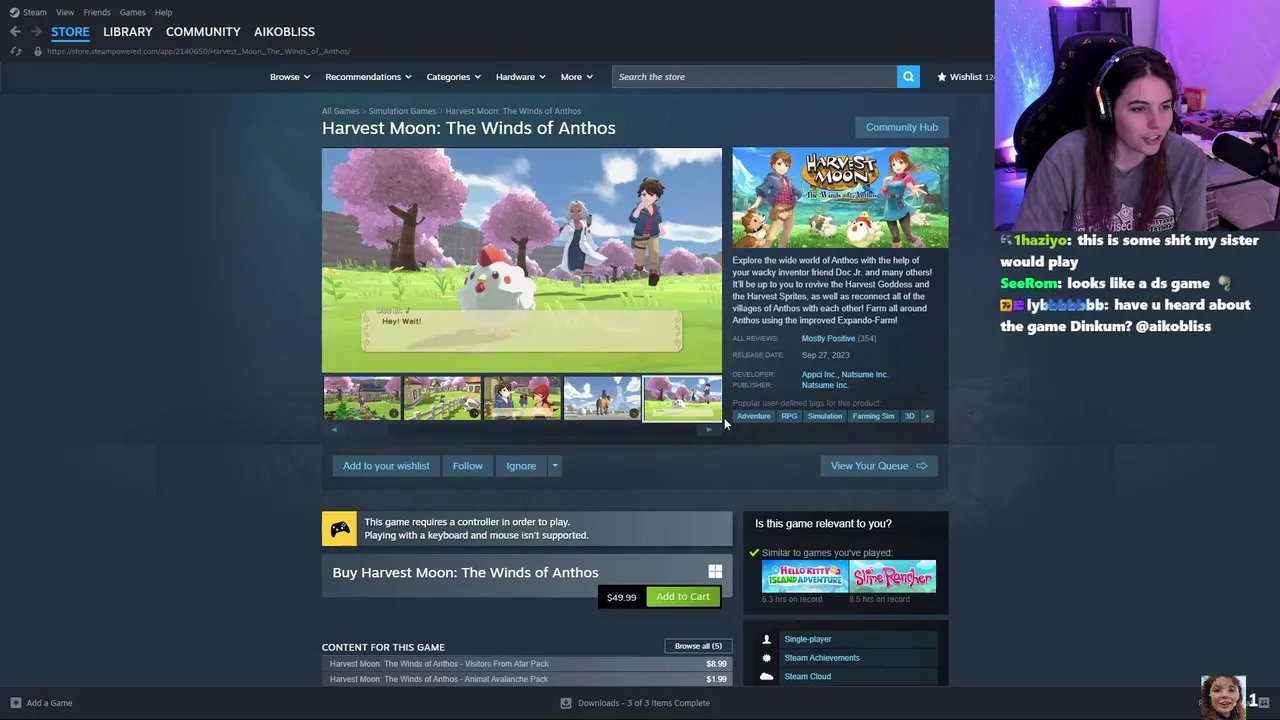Open the Visitors From Afar Pack DLC
This screenshot has width=1280, height=720.
527,664
